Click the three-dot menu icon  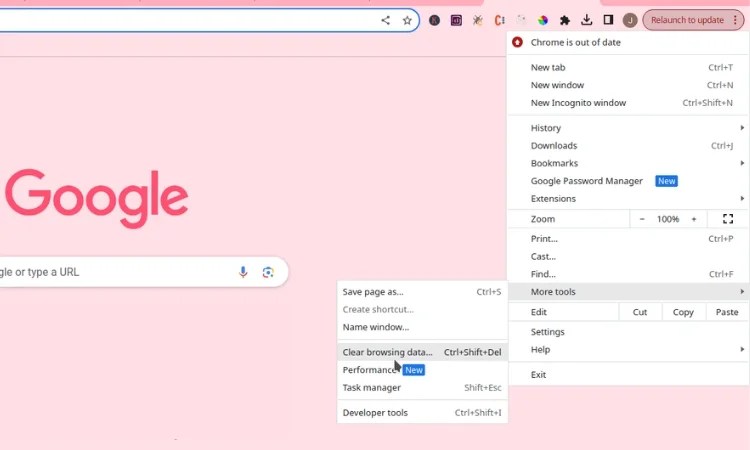[x=735, y=20]
